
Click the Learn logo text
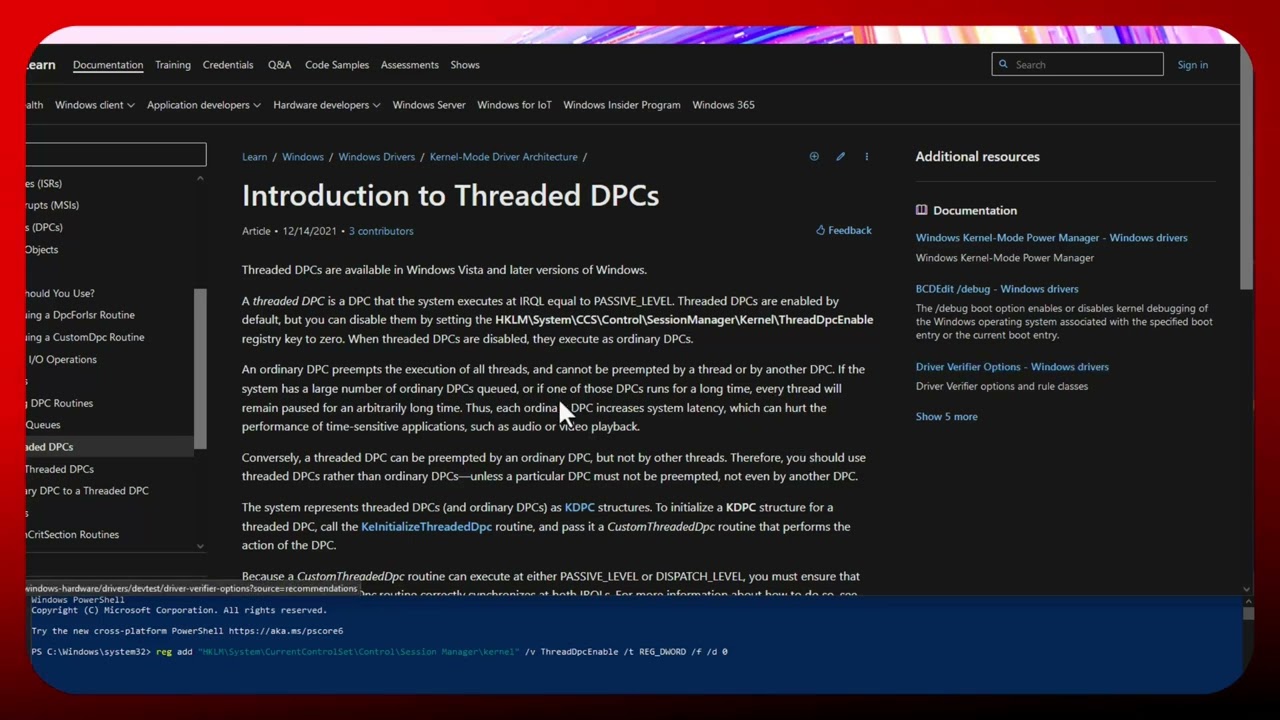click(x=40, y=65)
